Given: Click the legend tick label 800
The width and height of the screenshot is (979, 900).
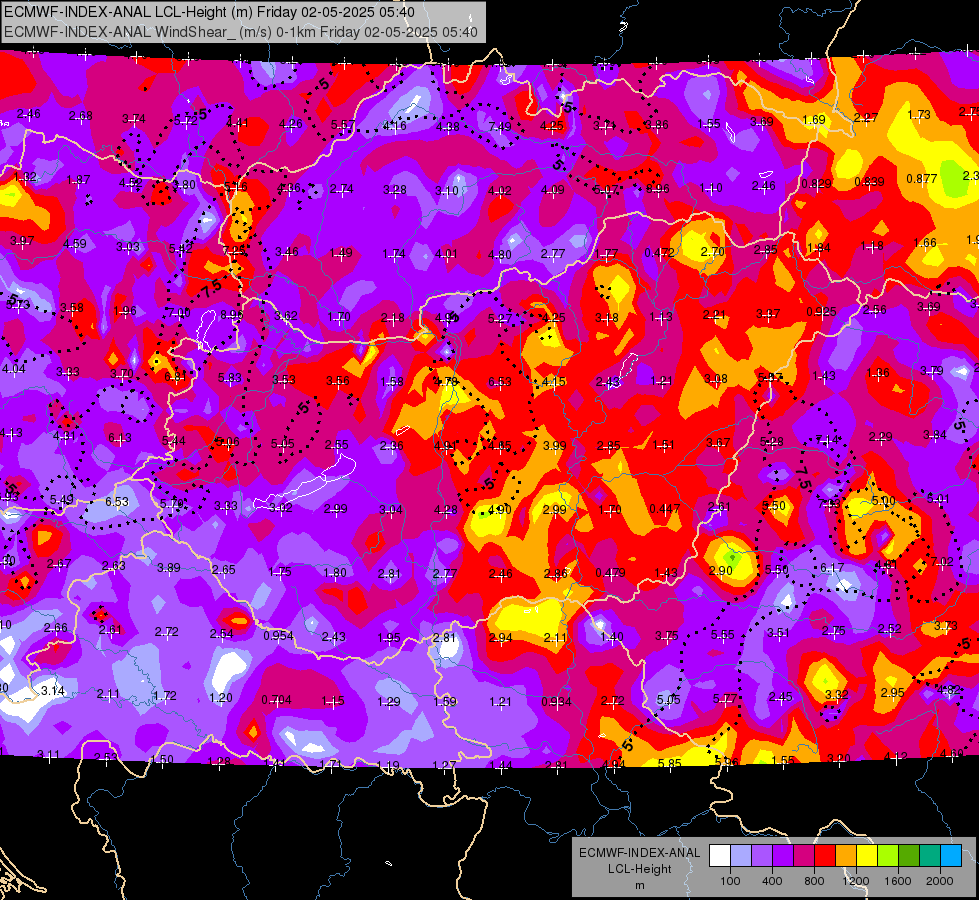Looking at the screenshot, I should (814, 881).
